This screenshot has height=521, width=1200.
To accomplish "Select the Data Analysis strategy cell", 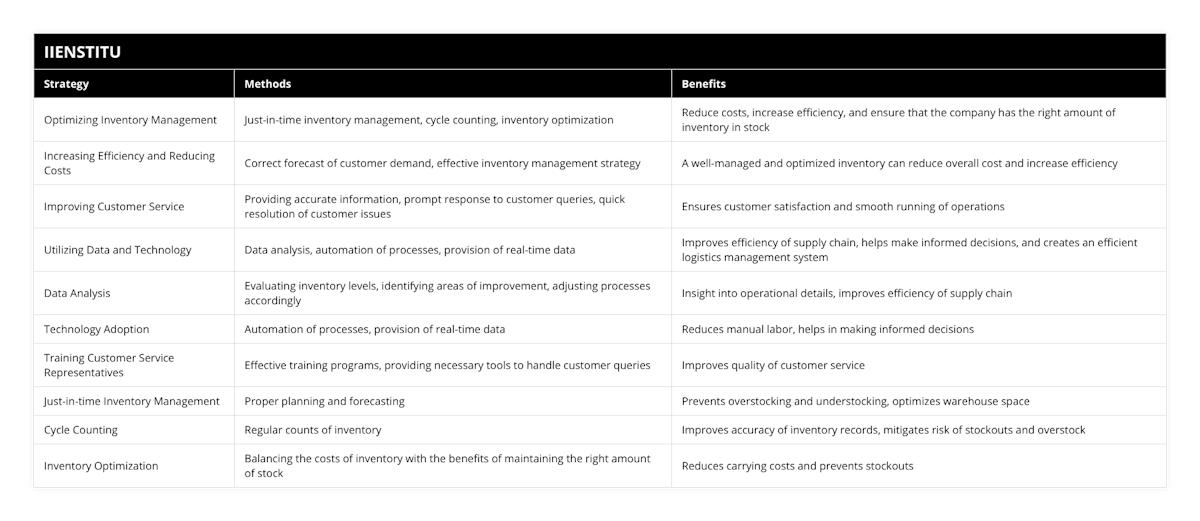I will (x=134, y=293).
